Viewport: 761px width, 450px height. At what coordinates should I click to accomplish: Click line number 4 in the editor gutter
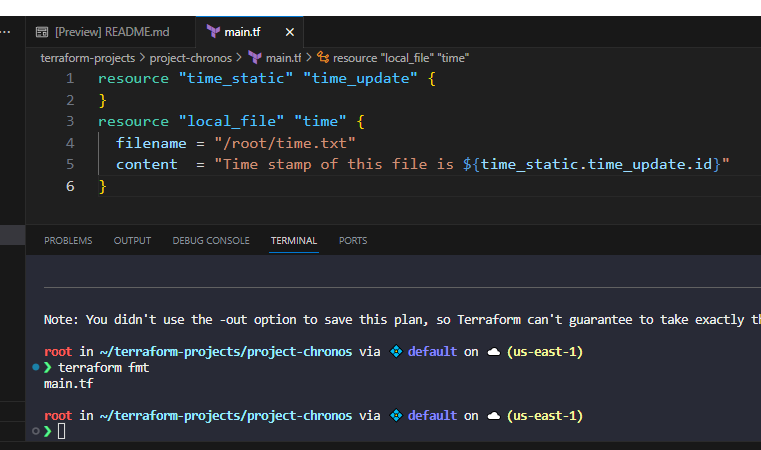[x=70, y=143]
